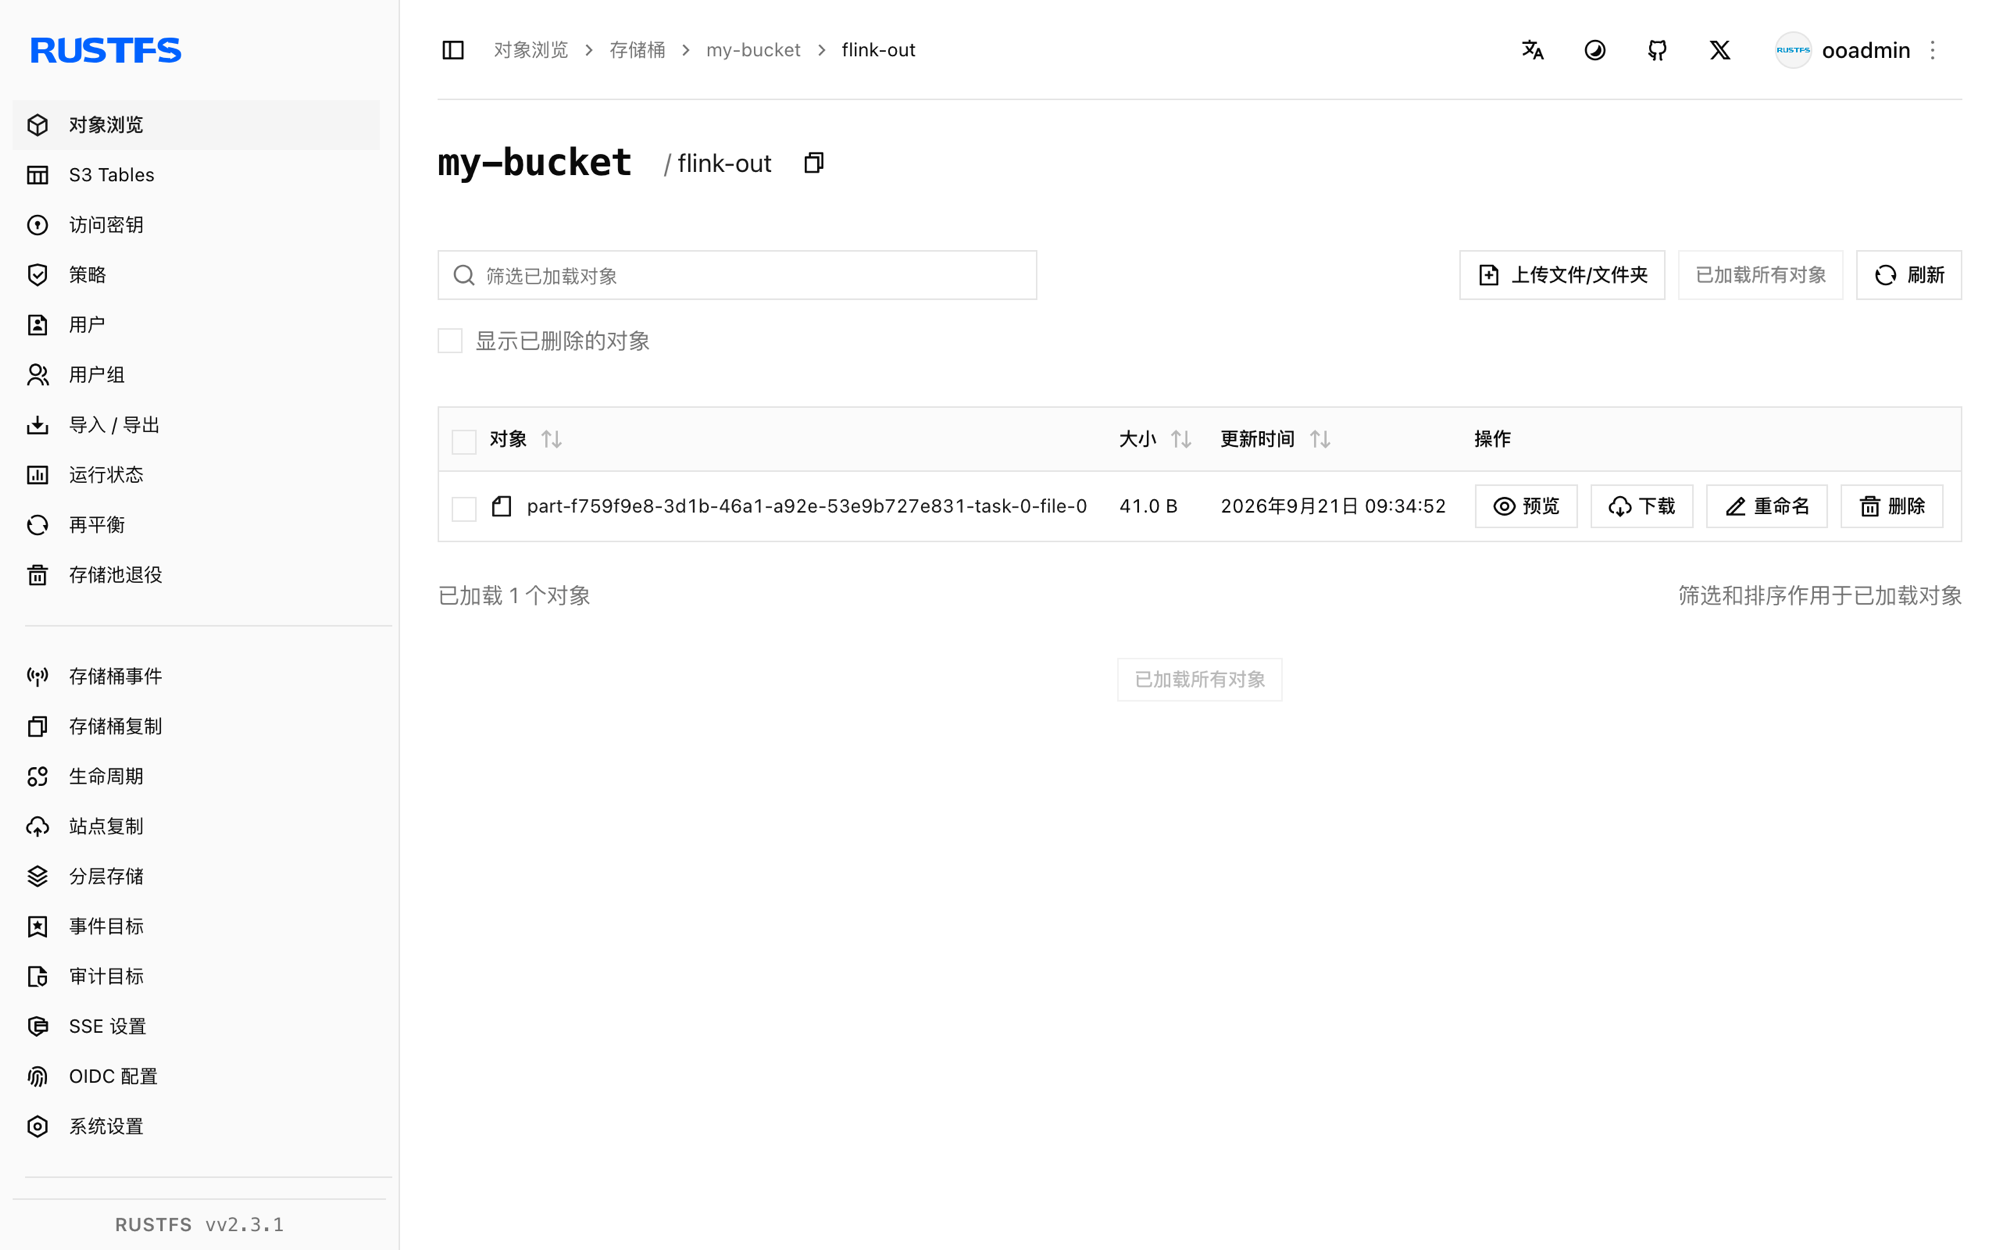
Task: Click the refresh 刷新 button
Action: coord(1908,275)
